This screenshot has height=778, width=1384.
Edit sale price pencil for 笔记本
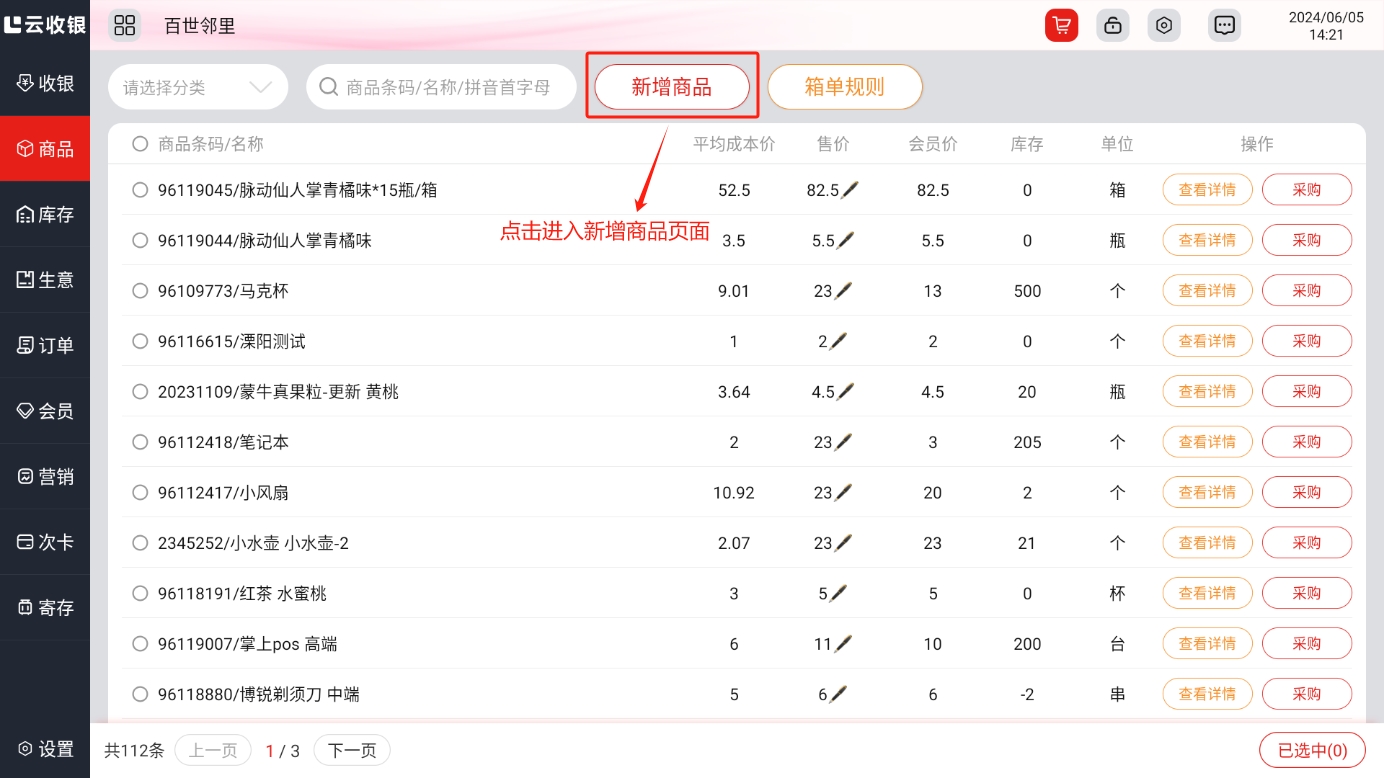pos(845,442)
